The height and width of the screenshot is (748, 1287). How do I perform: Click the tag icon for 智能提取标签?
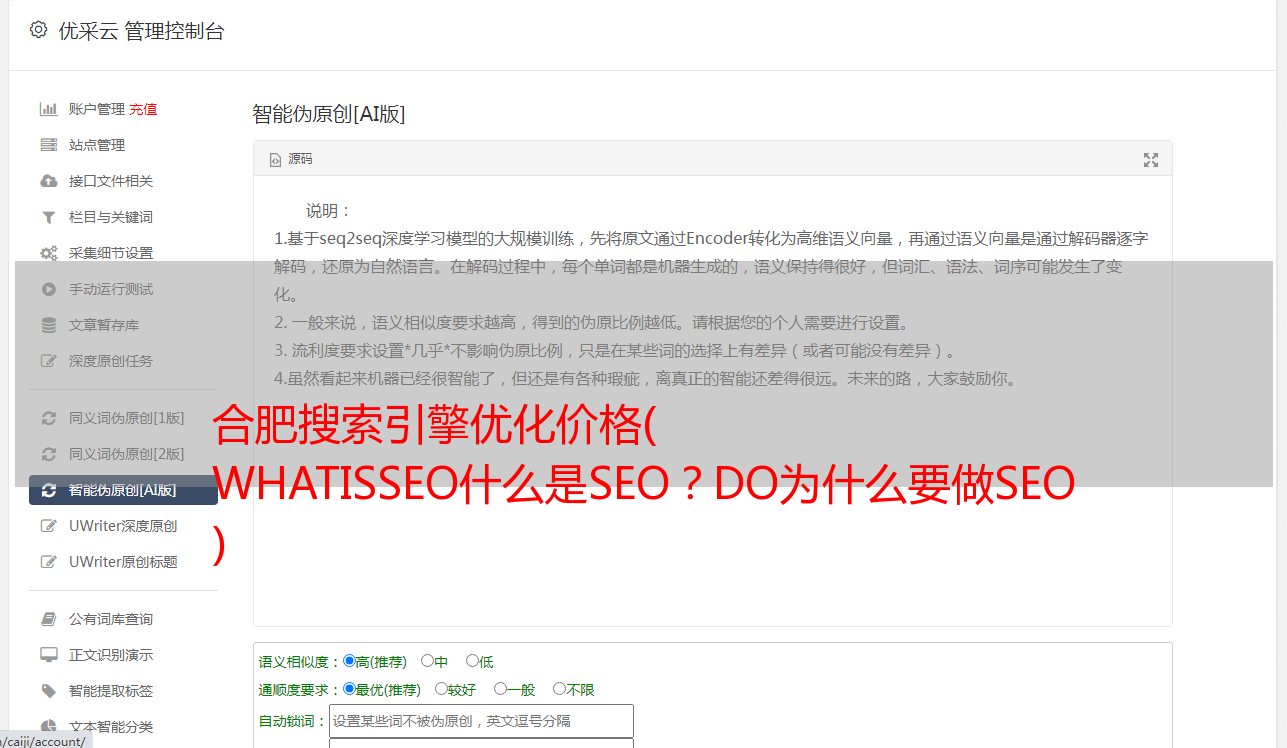pos(48,691)
